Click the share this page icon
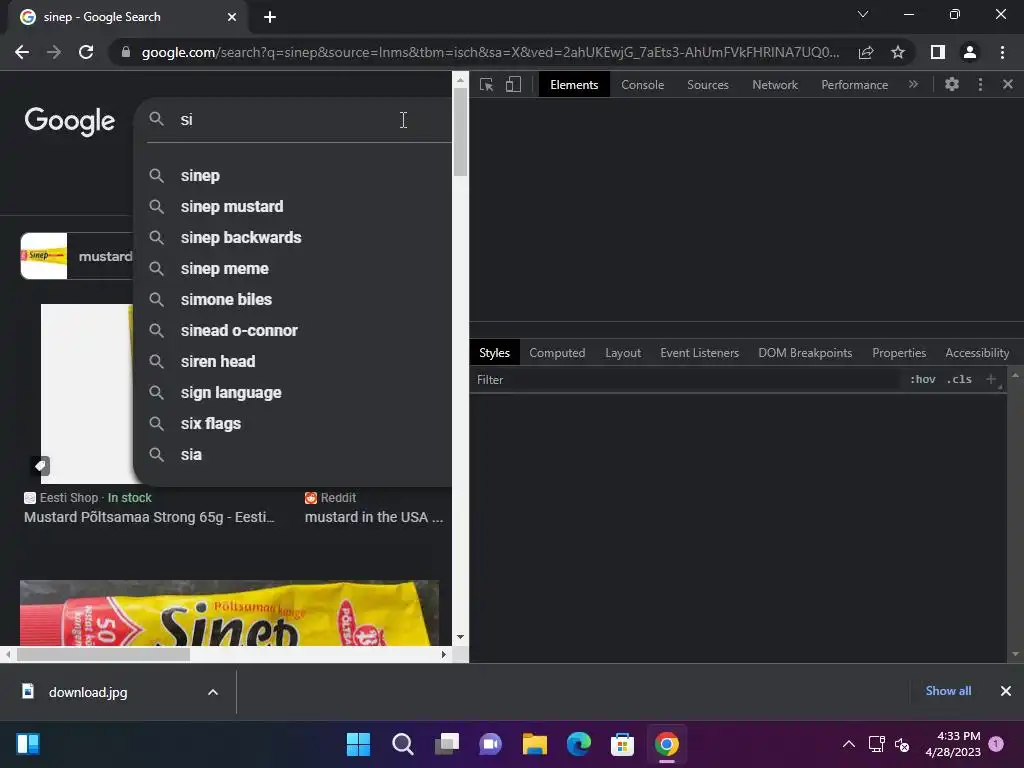Image resolution: width=1024 pixels, height=768 pixels. pos(866,52)
